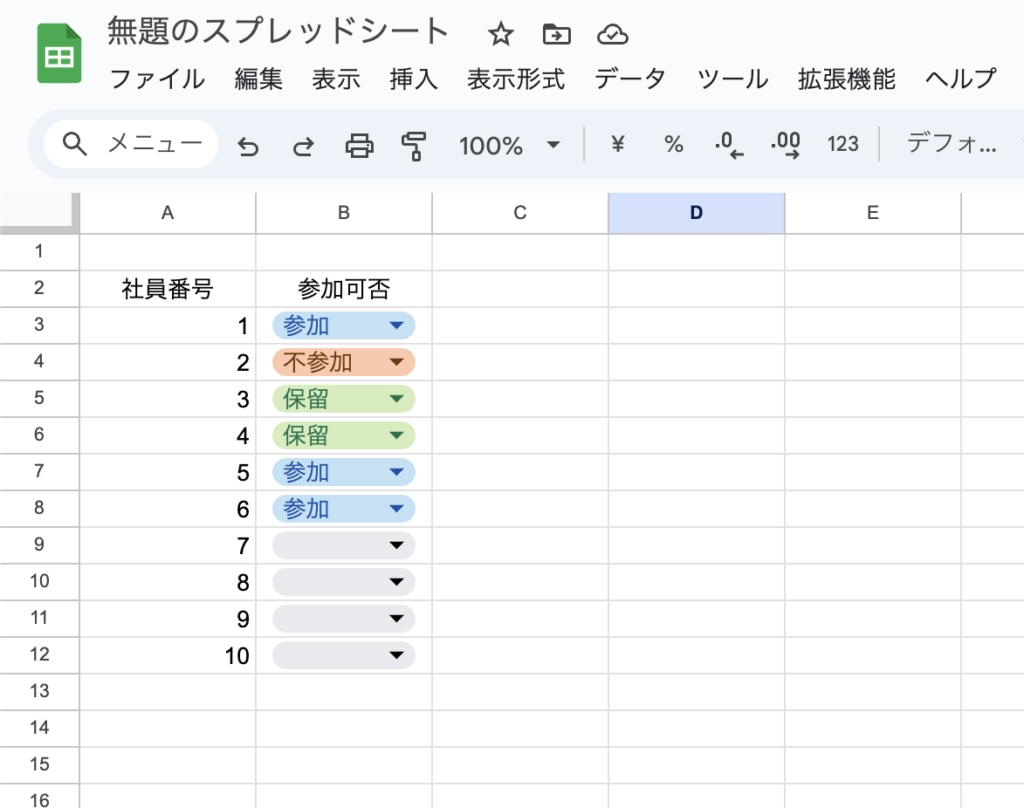Open the default font dropdown
This screenshot has width=1024, height=808.
pyautogui.click(x=952, y=143)
